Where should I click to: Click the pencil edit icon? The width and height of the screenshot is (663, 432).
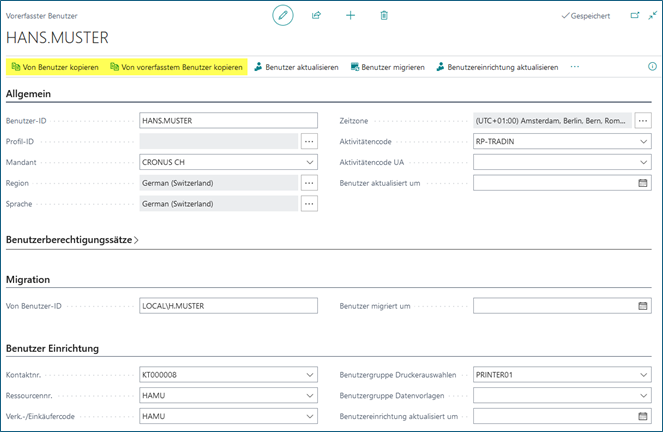[284, 16]
